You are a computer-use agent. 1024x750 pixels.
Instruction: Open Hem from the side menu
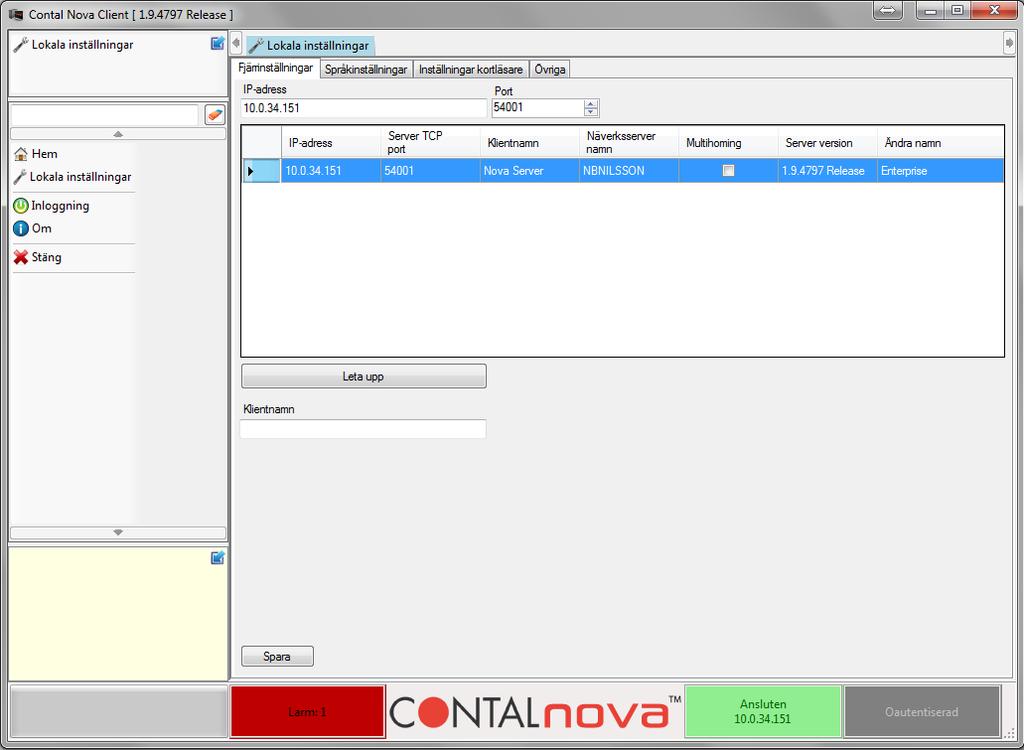44,154
